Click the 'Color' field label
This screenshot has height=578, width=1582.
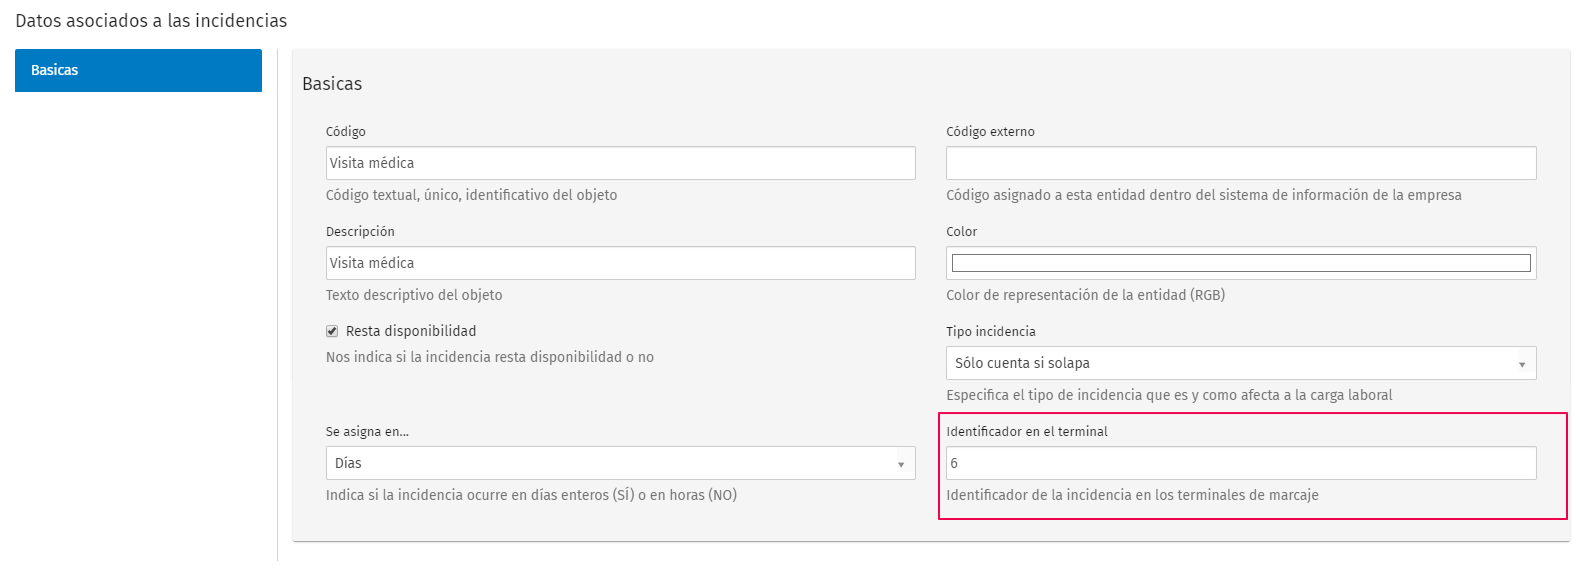[962, 231]
